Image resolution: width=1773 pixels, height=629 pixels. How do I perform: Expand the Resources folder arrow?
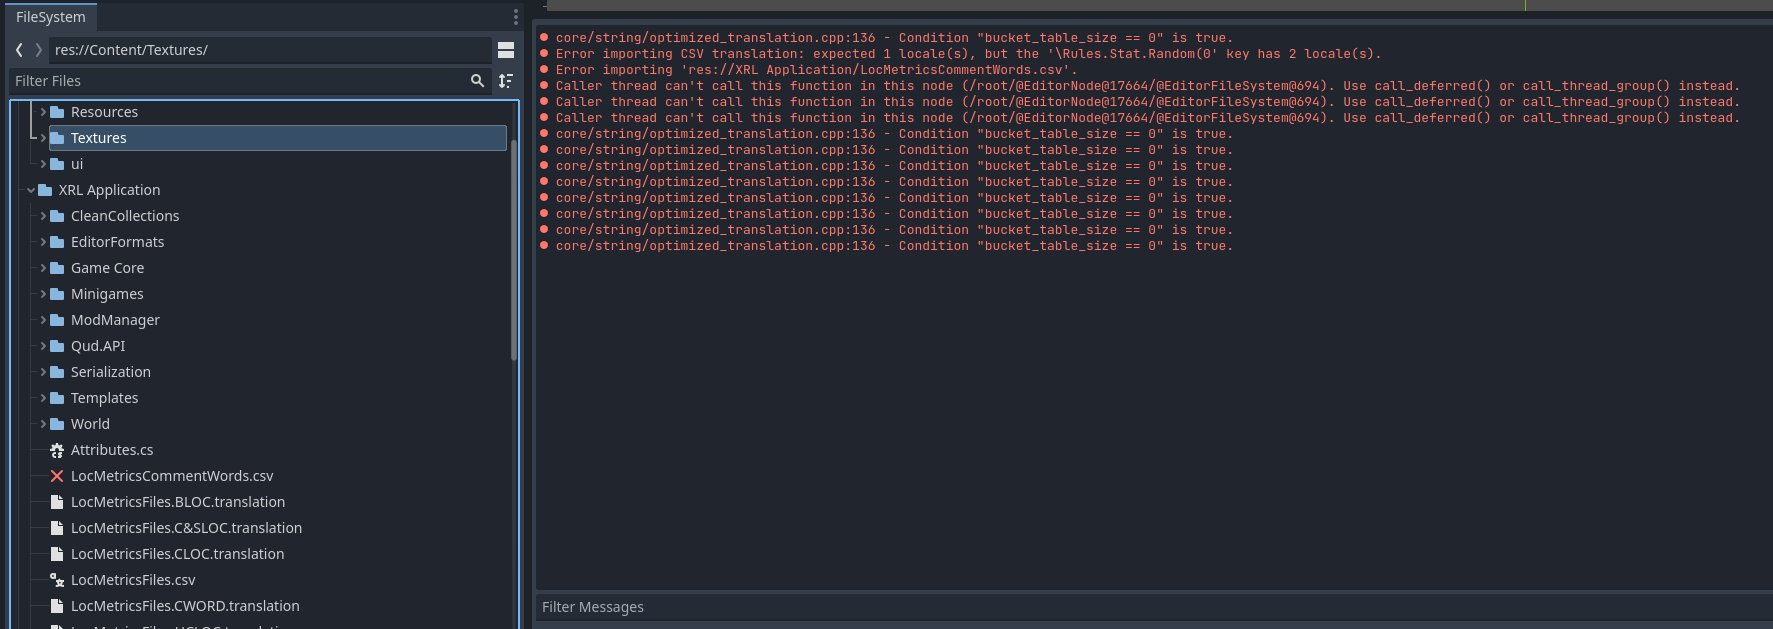click(43, 112)
